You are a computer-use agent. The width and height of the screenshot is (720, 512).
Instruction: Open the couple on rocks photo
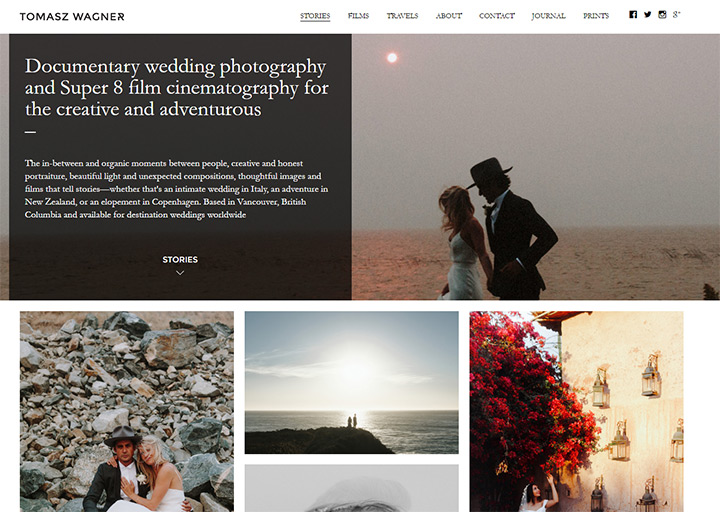[127, 411]
